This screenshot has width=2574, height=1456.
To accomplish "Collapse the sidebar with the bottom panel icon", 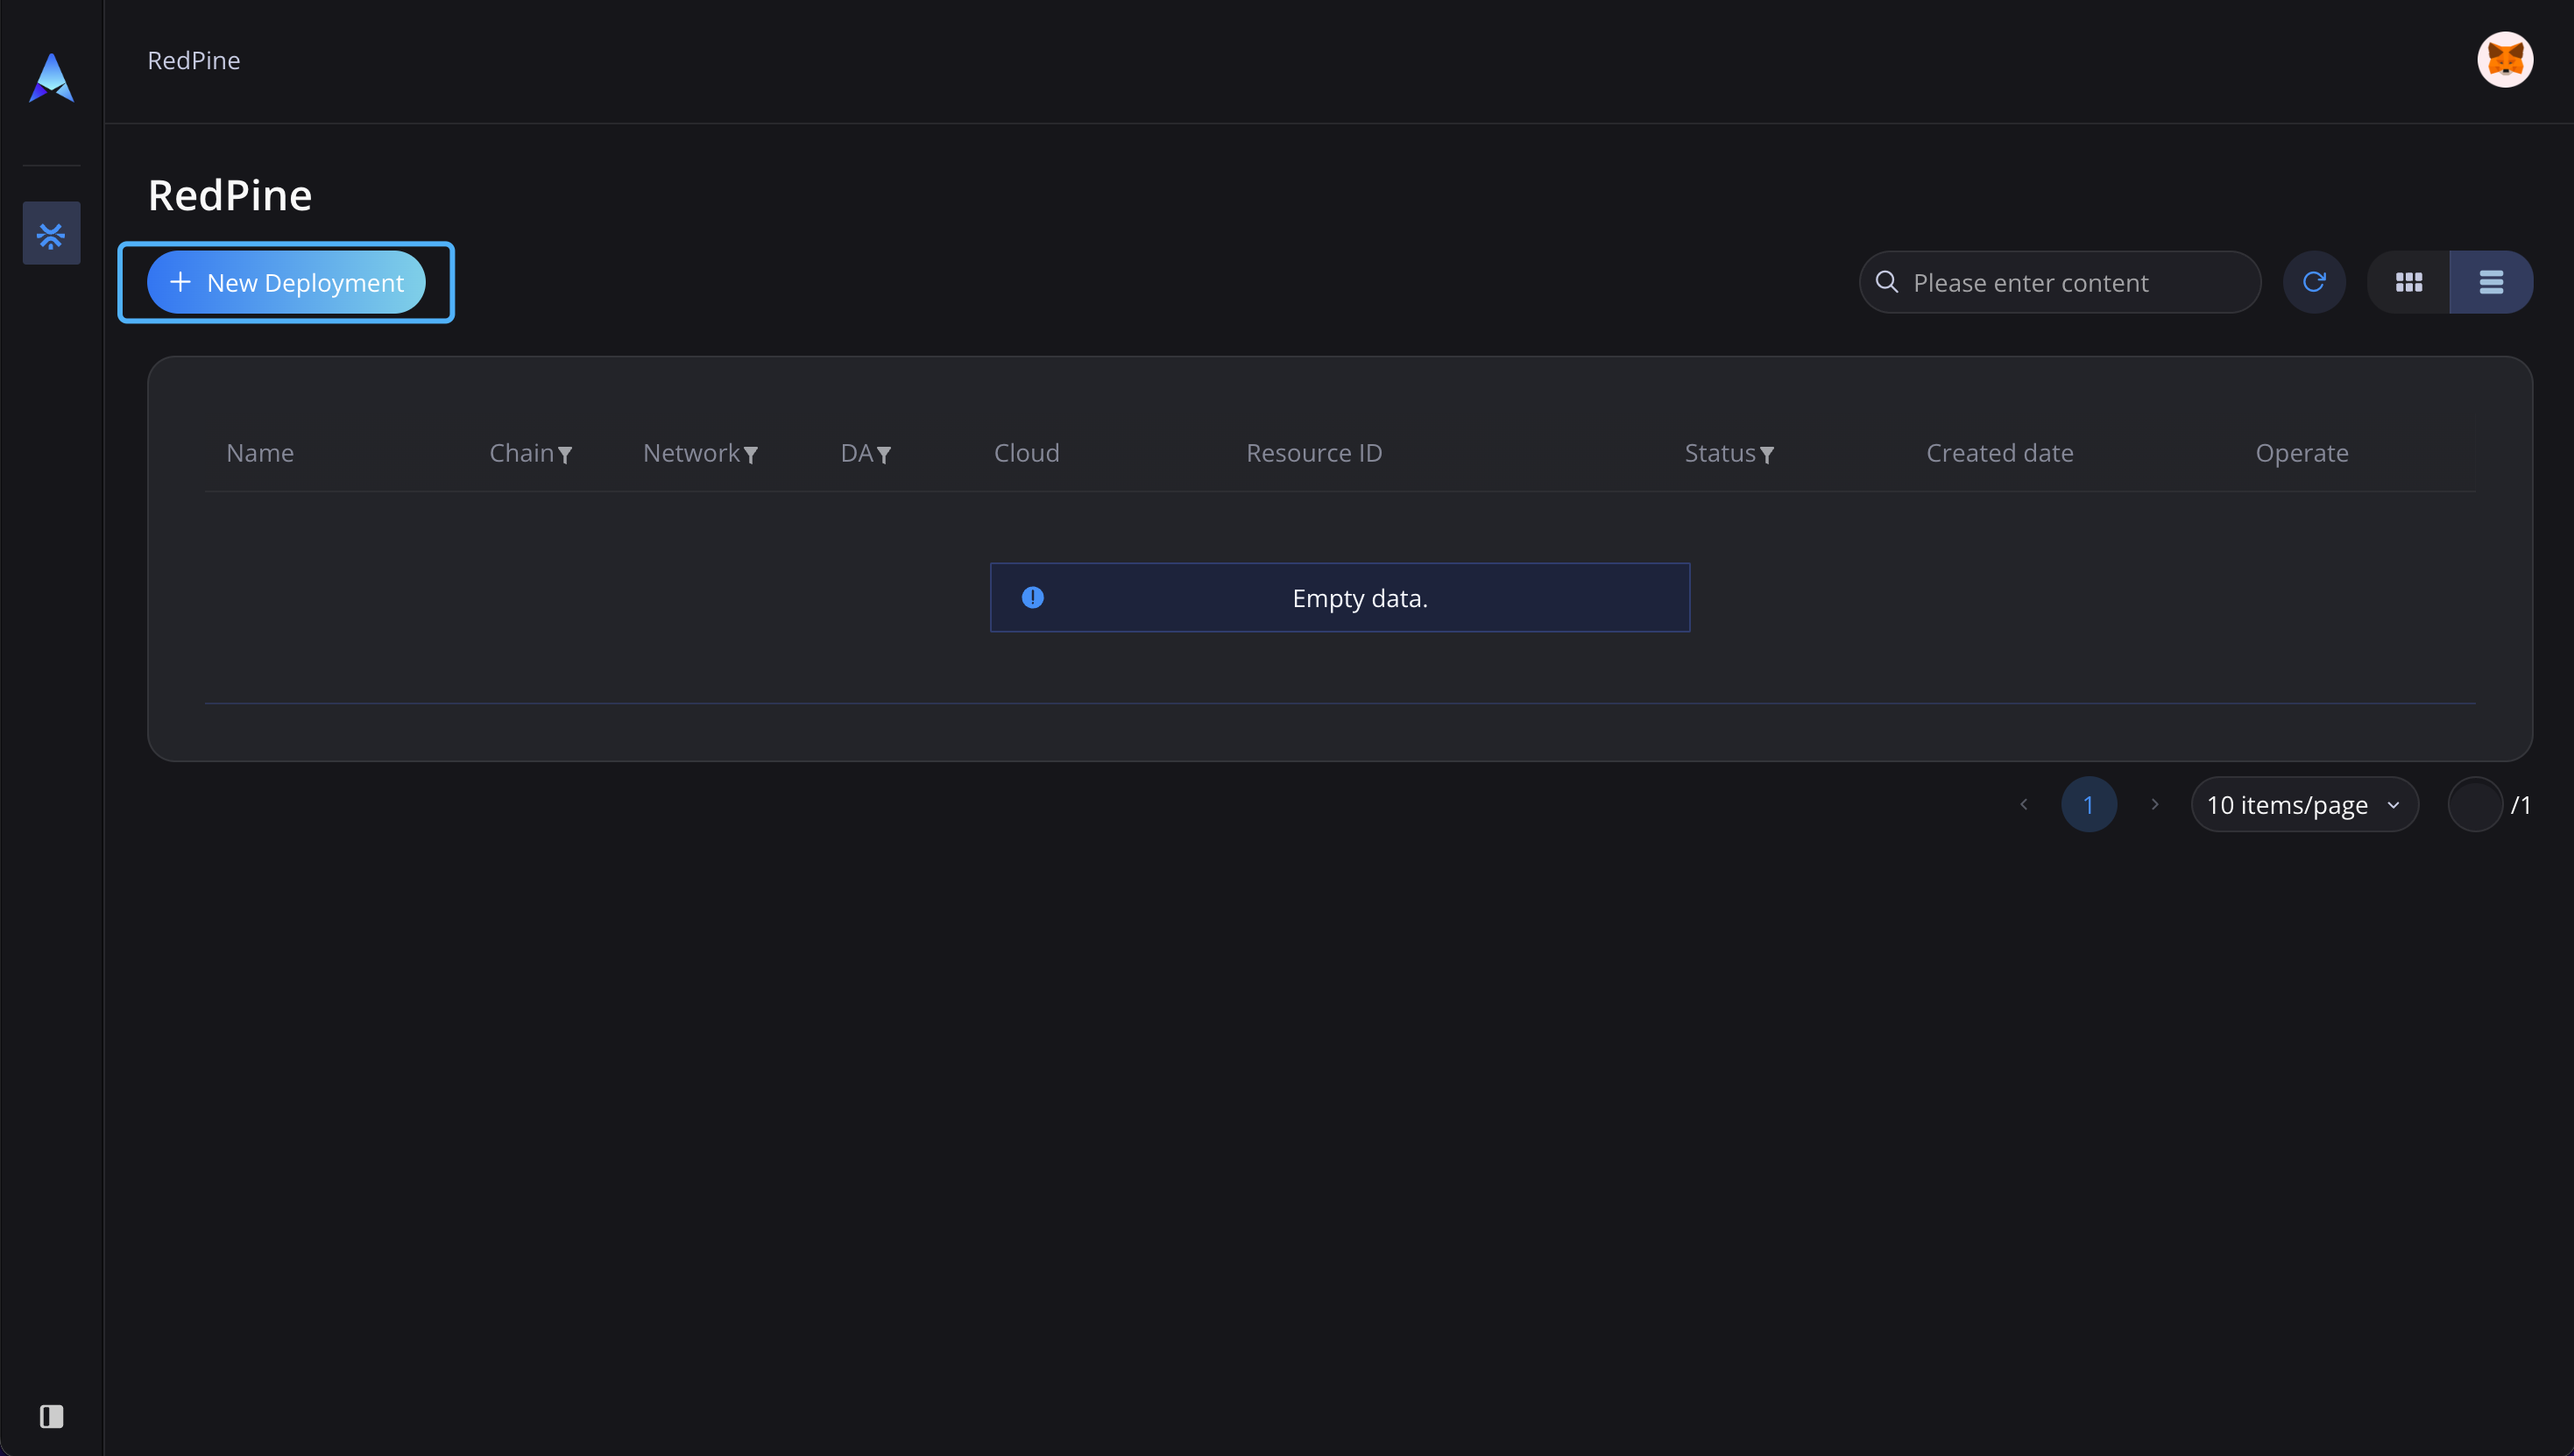I will [51, 1416].
